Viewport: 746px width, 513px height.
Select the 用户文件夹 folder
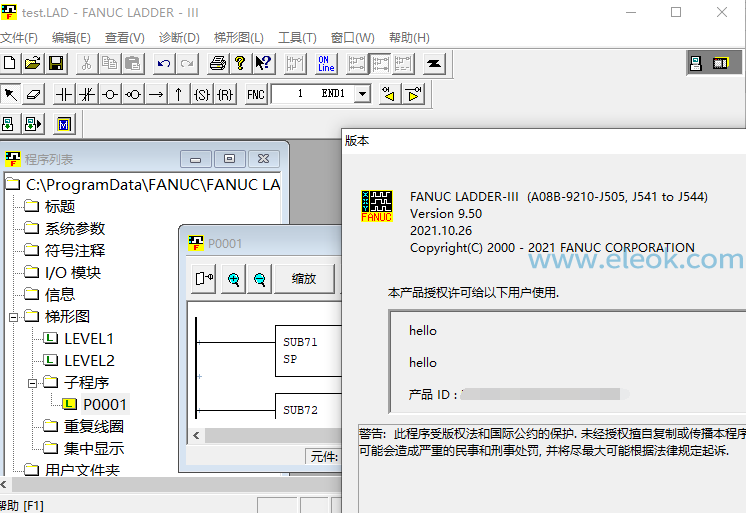(x=82, y=470)
